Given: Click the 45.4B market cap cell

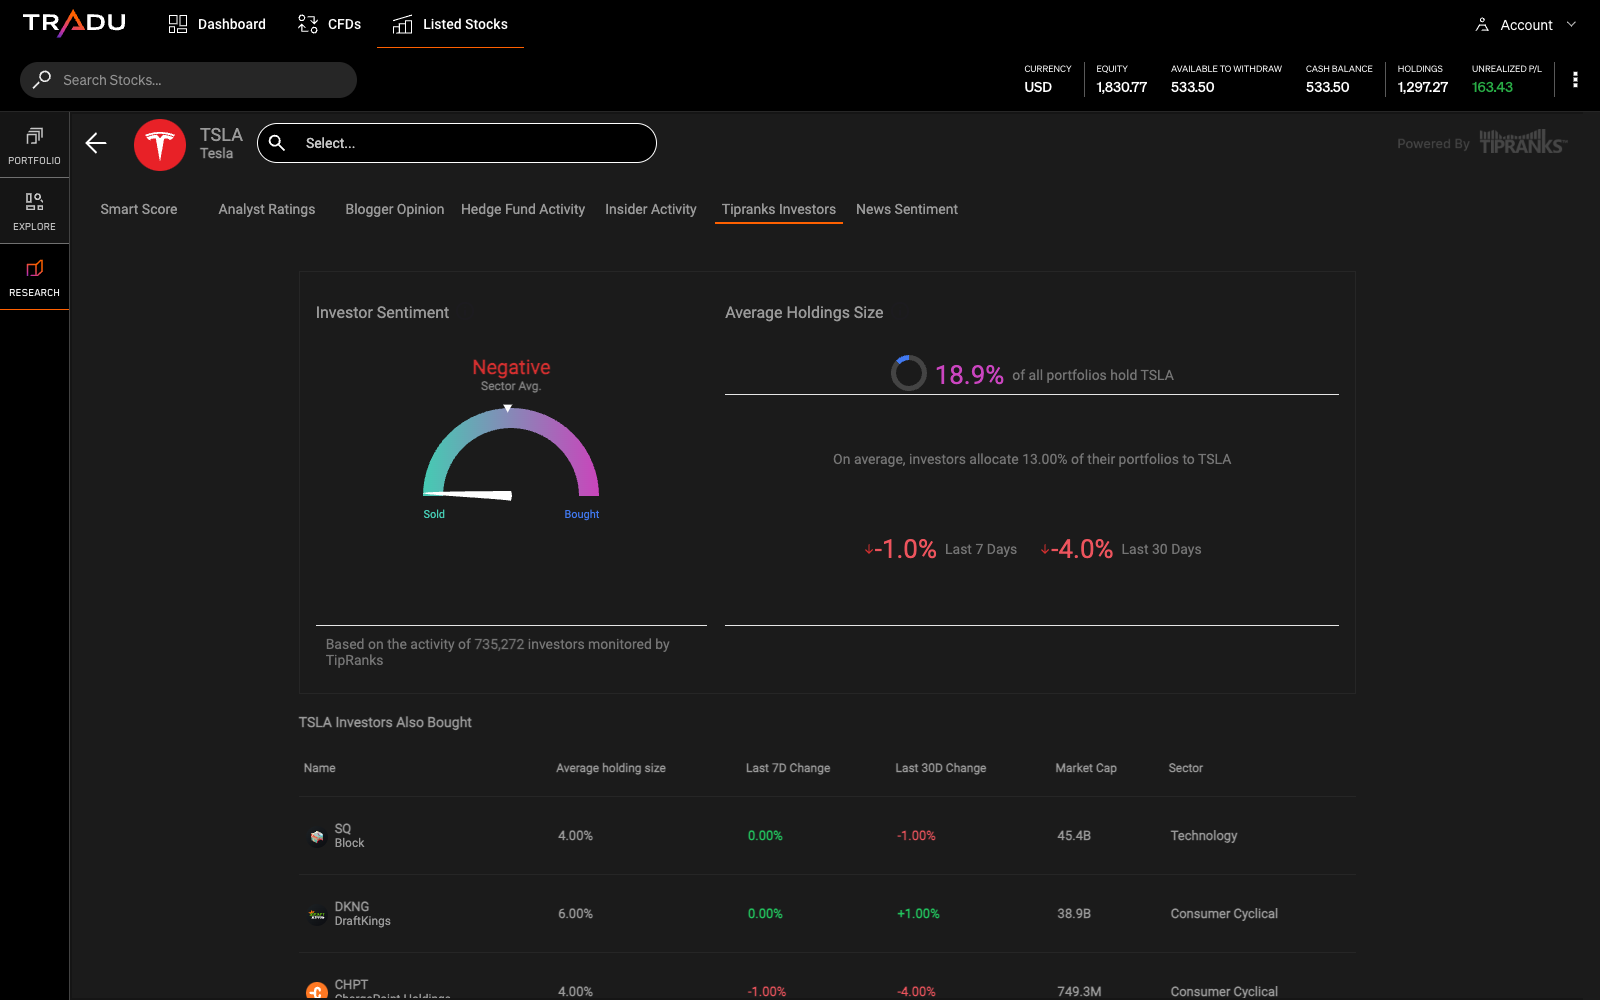Looking at the screenshot, I should point(1074,836).
